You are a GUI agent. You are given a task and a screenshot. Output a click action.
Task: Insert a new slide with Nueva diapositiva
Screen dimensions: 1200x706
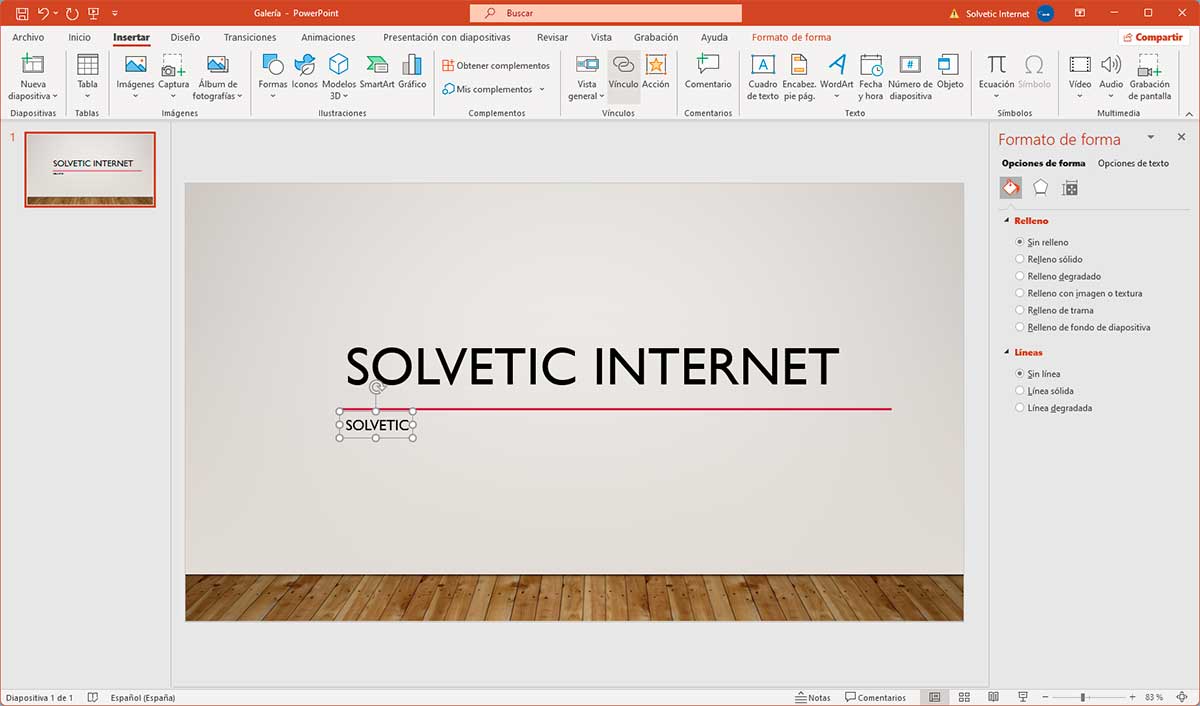pos(33,77)
